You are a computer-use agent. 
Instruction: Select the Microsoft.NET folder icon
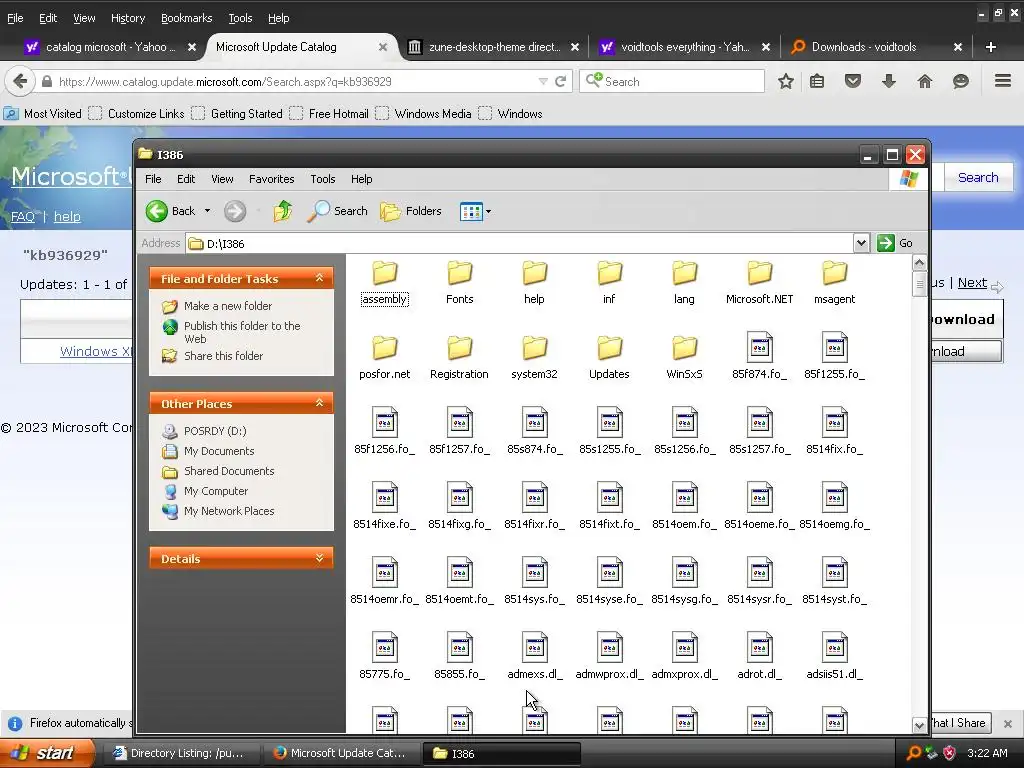760,273
